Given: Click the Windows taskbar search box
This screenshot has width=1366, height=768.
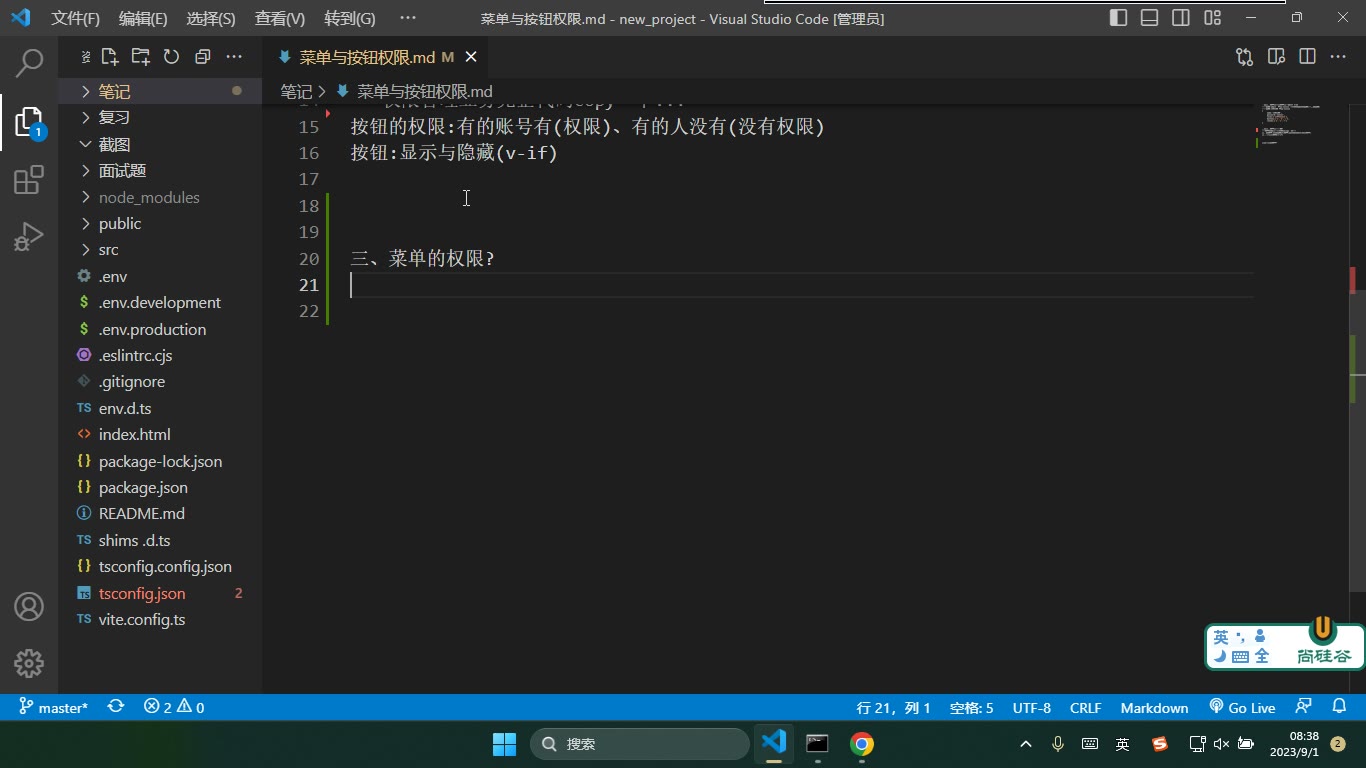Looking at the screenshot, I should (x=640, y=743).
